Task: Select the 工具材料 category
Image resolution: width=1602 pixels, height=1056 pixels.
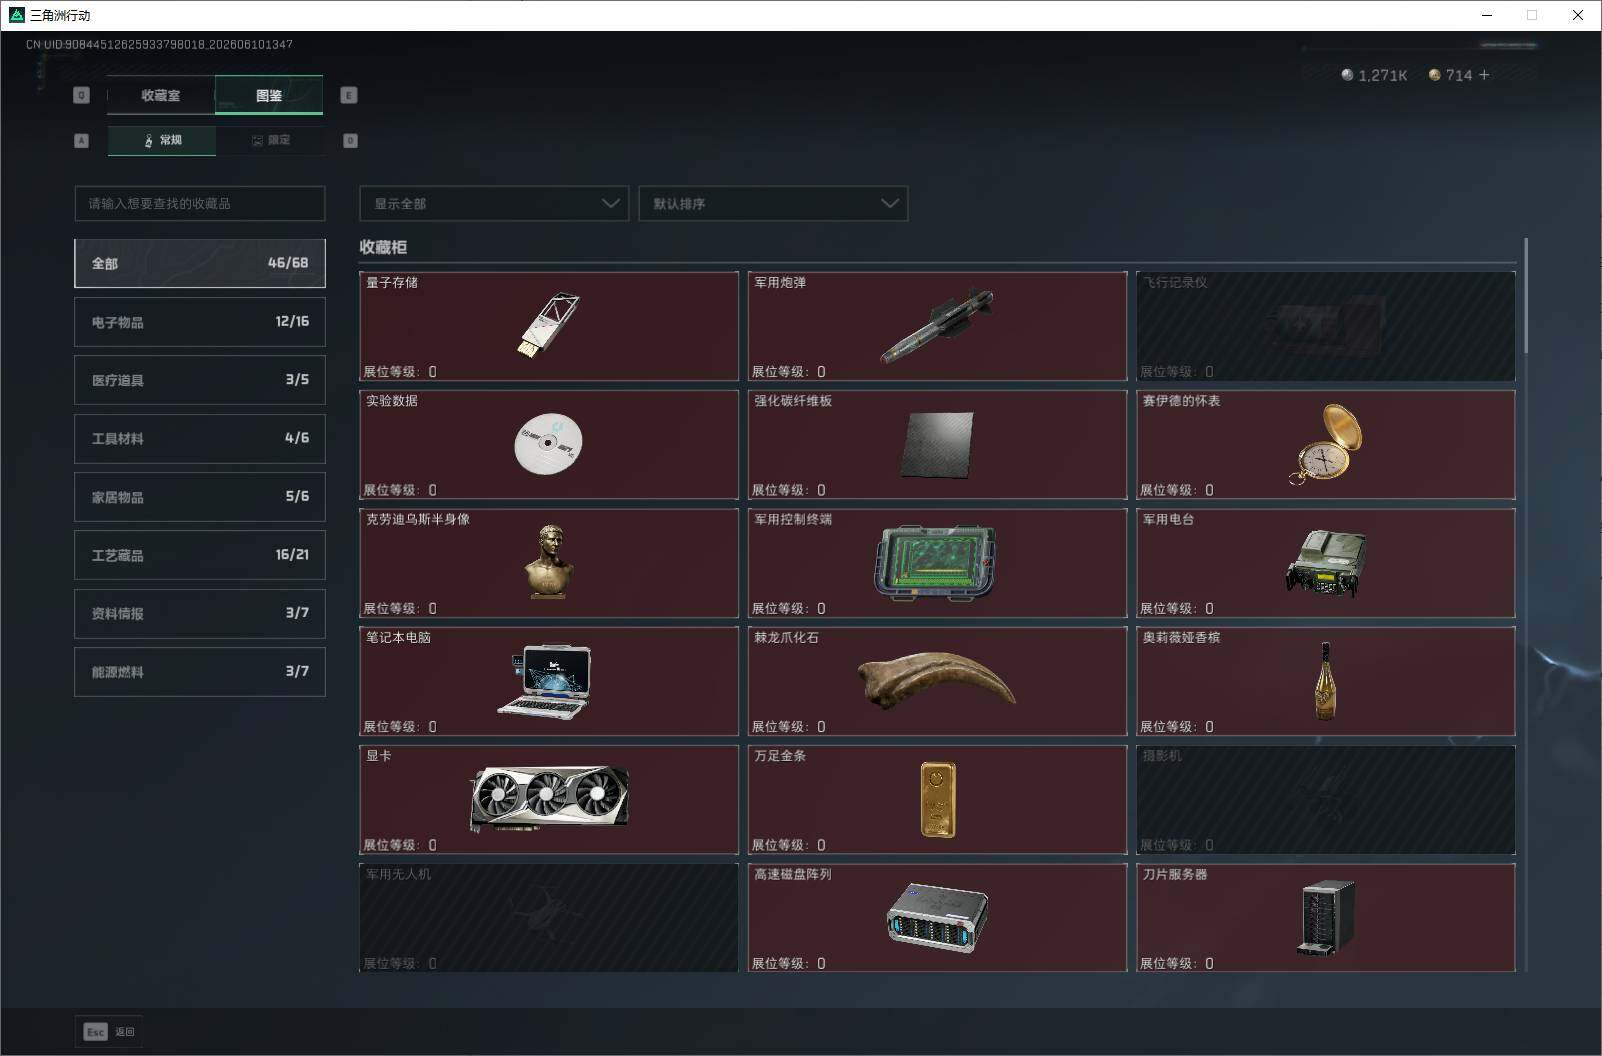Action: [x=200, y=438]
